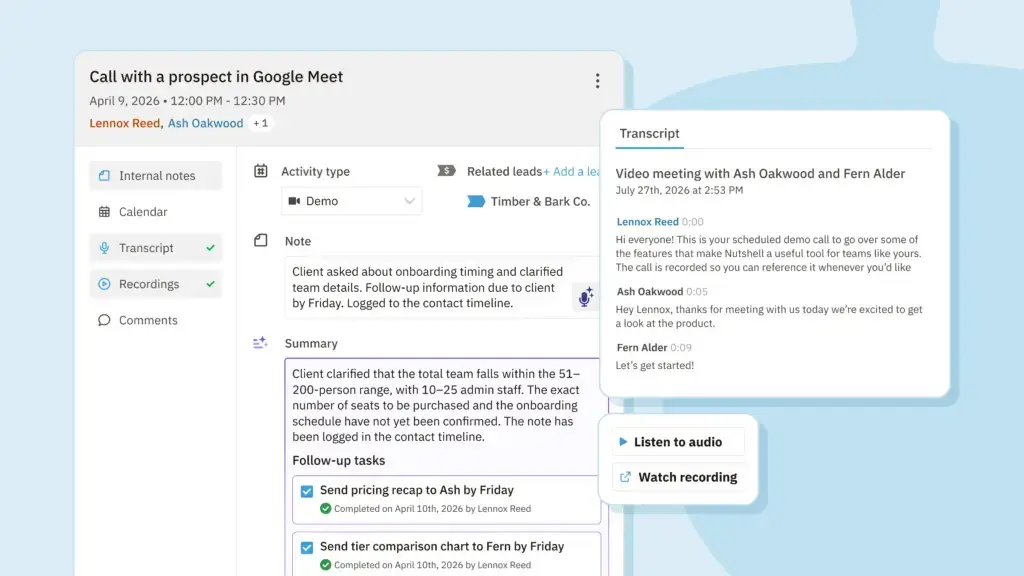This screenshot has width=1024, height=576.
Task: Click the video camera icon beside Demo
Action: 295,201
